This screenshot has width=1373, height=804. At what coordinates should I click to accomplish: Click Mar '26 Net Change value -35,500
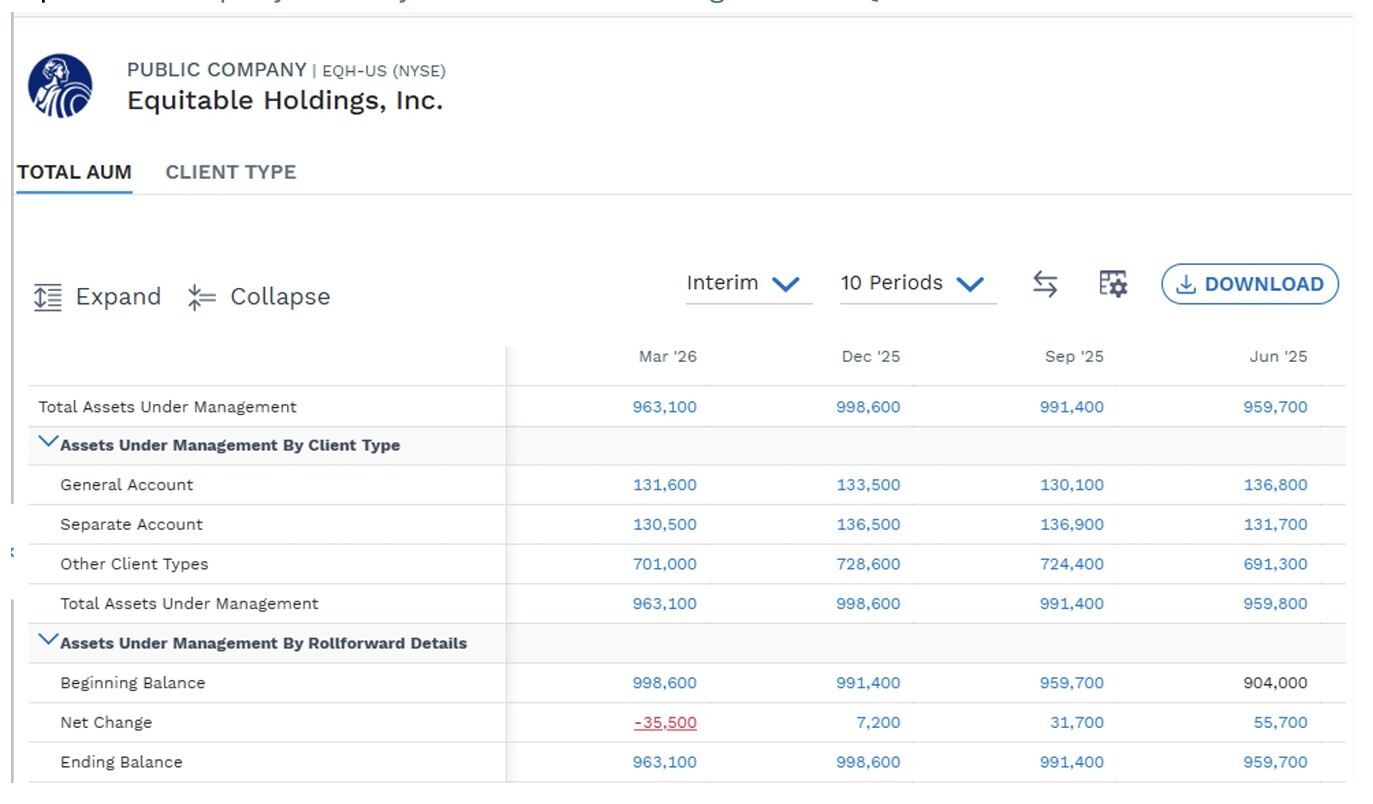pos(665,723)
